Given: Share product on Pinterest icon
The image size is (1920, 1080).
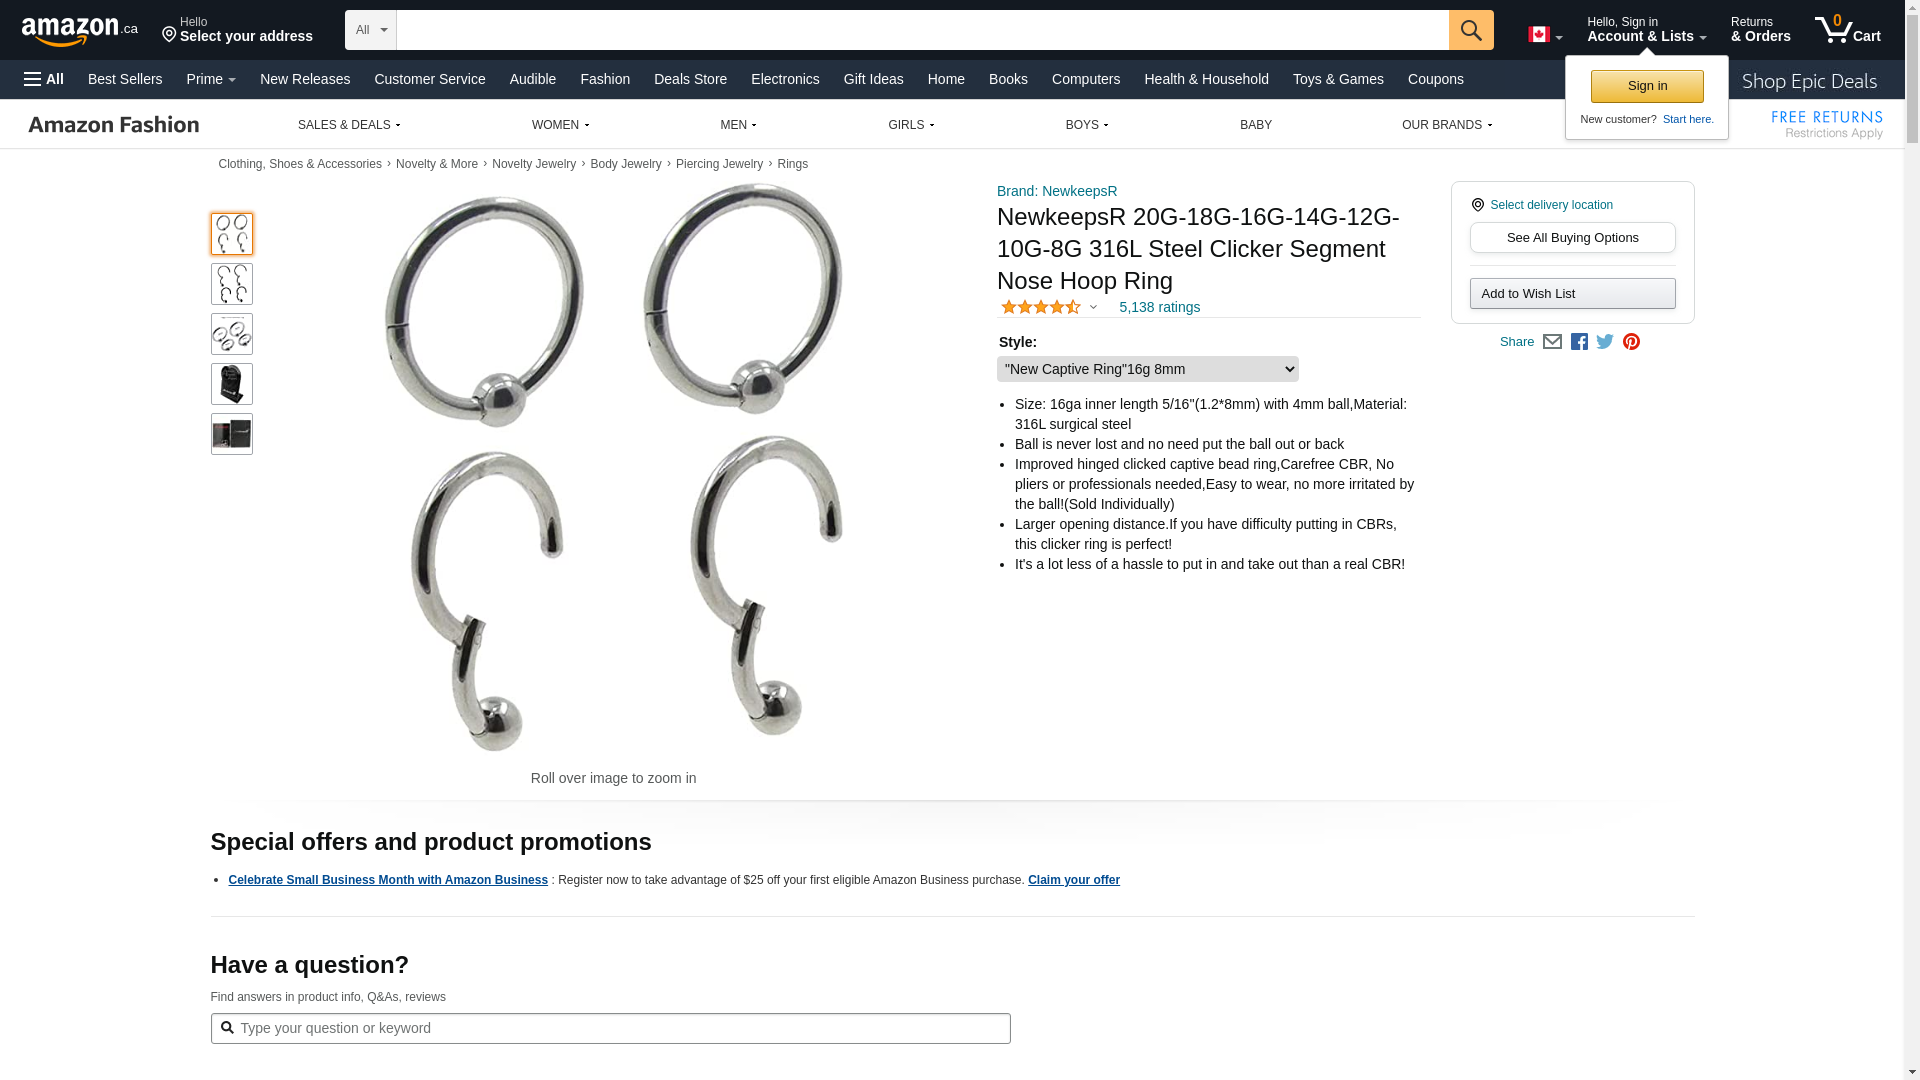Looking at the screenshot, I should click(1631, 342).
